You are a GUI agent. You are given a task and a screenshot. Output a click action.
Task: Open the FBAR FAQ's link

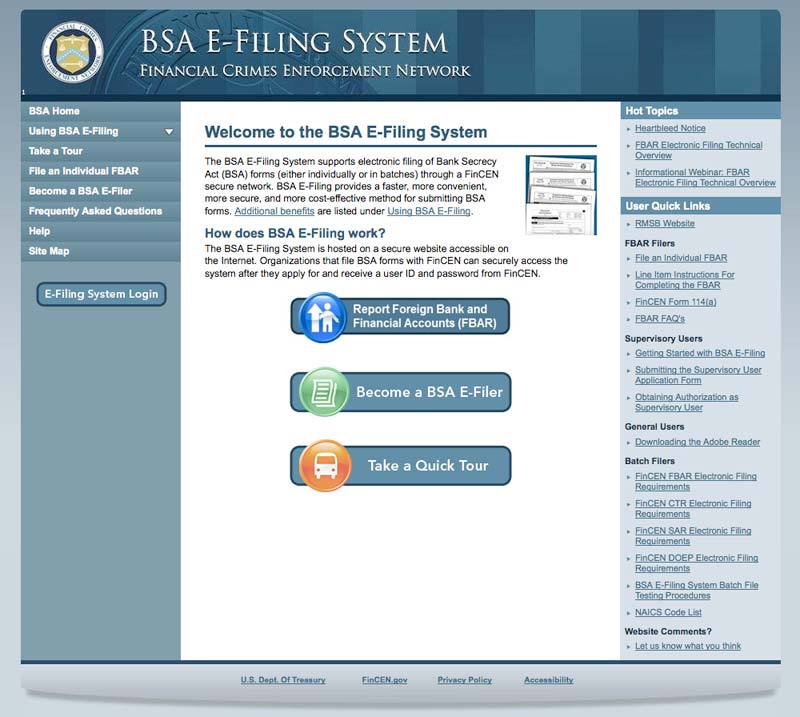pyautogui.click(x=660, y=318)
